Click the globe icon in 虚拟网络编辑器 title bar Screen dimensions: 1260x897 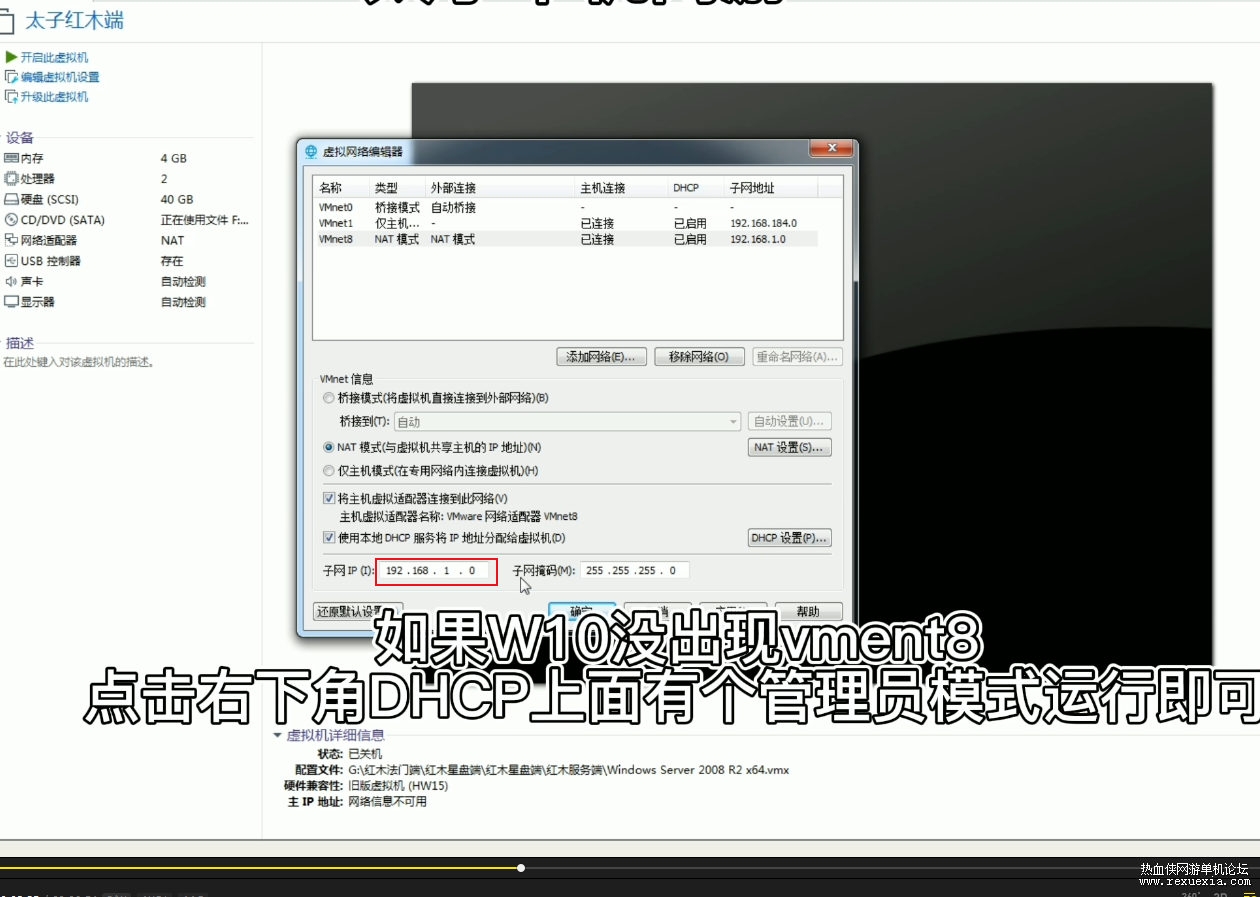tap(311, 151)
